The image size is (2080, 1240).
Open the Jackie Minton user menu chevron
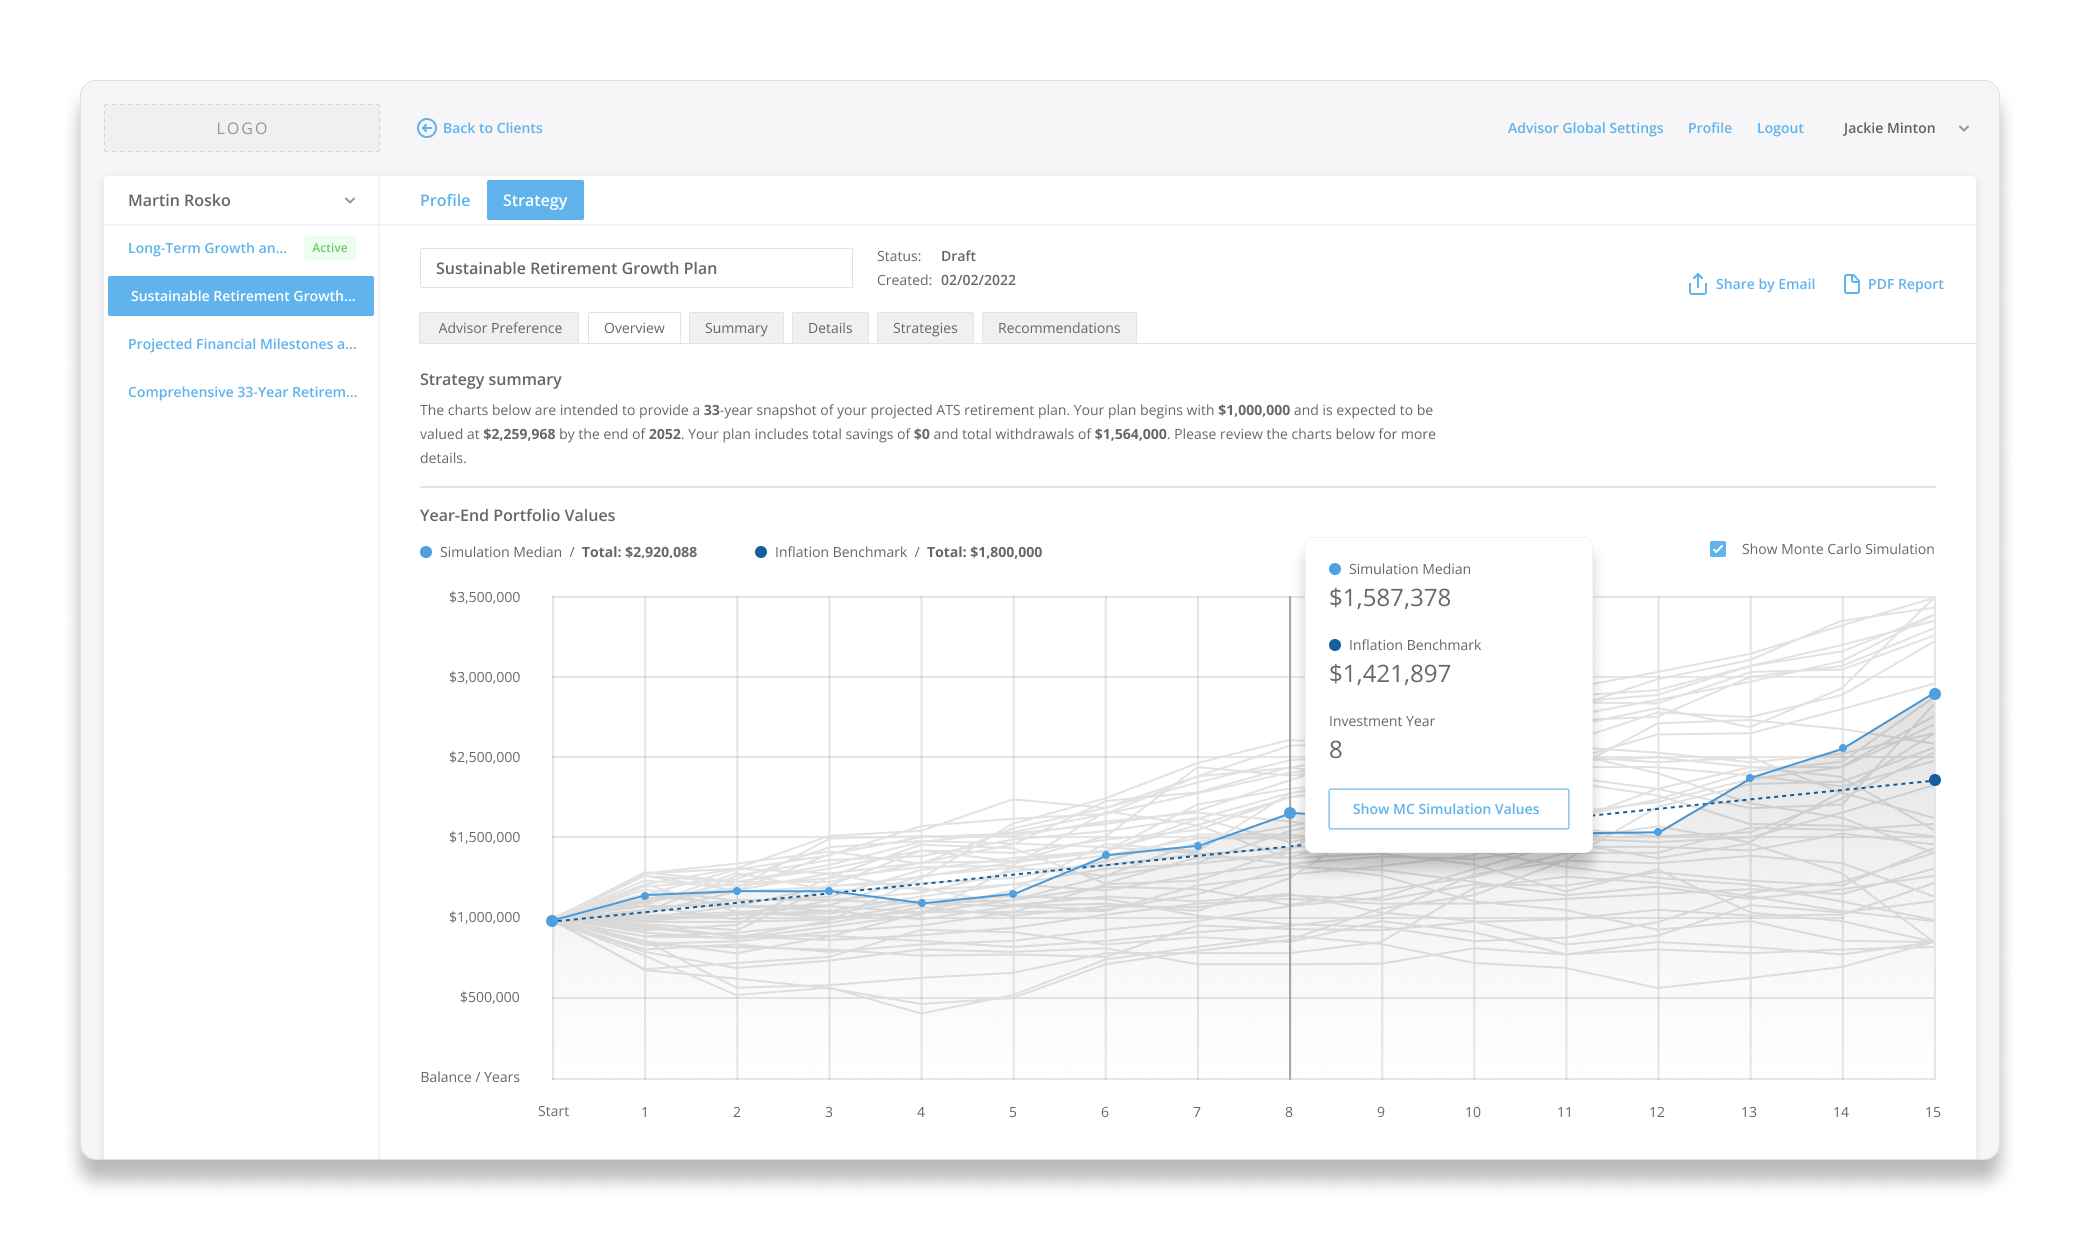click(1964, 128)
